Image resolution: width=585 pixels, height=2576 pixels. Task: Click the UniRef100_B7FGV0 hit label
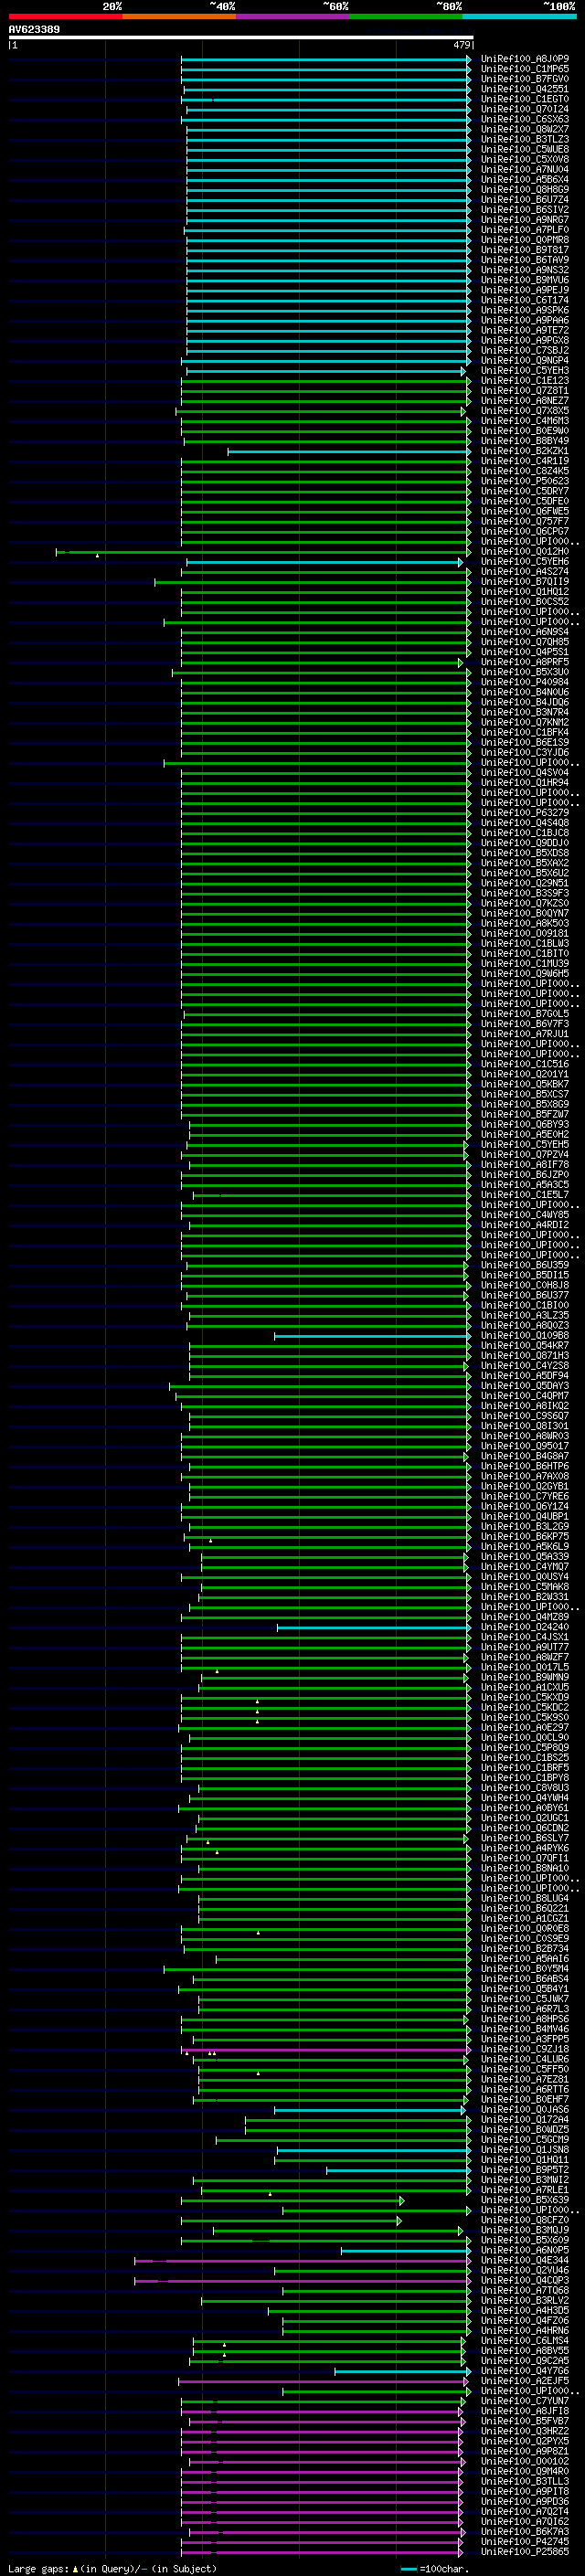[x=525, y=79]
